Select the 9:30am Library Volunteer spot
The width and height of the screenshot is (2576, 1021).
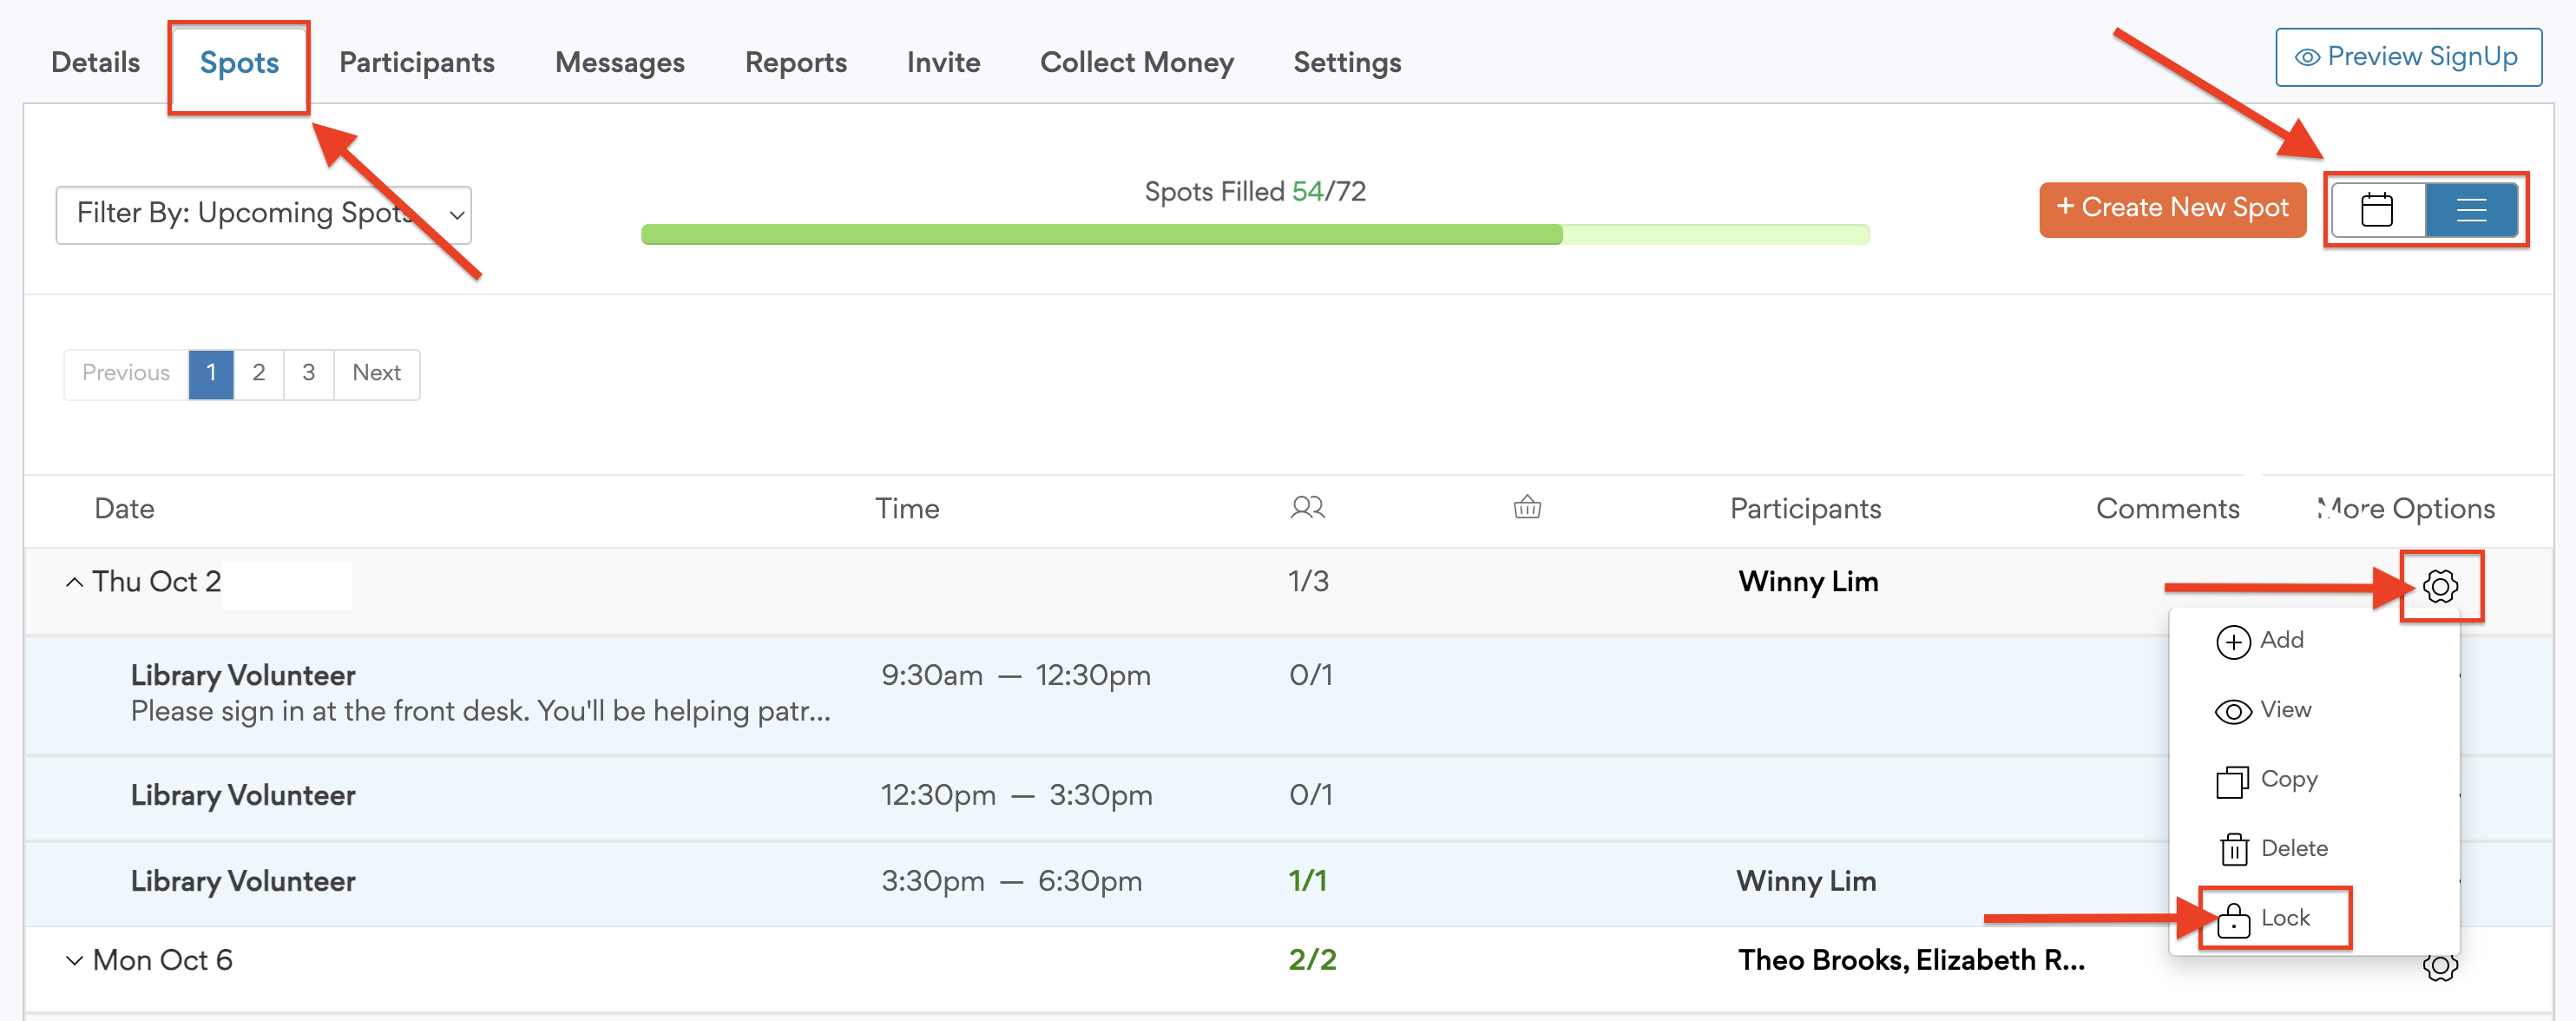pyautogui.click(x=1288, y=694)
